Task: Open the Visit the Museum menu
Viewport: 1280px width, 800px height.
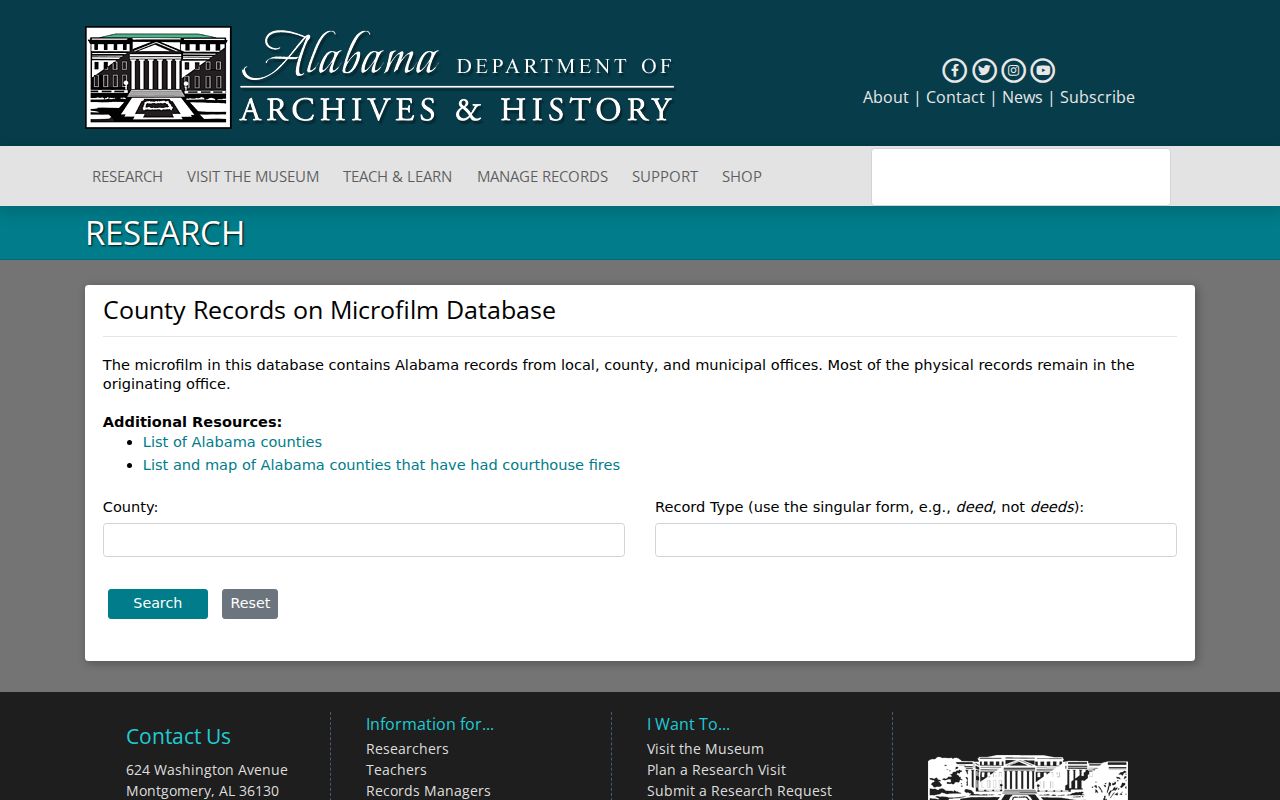Action: click(x=253, y=176)
